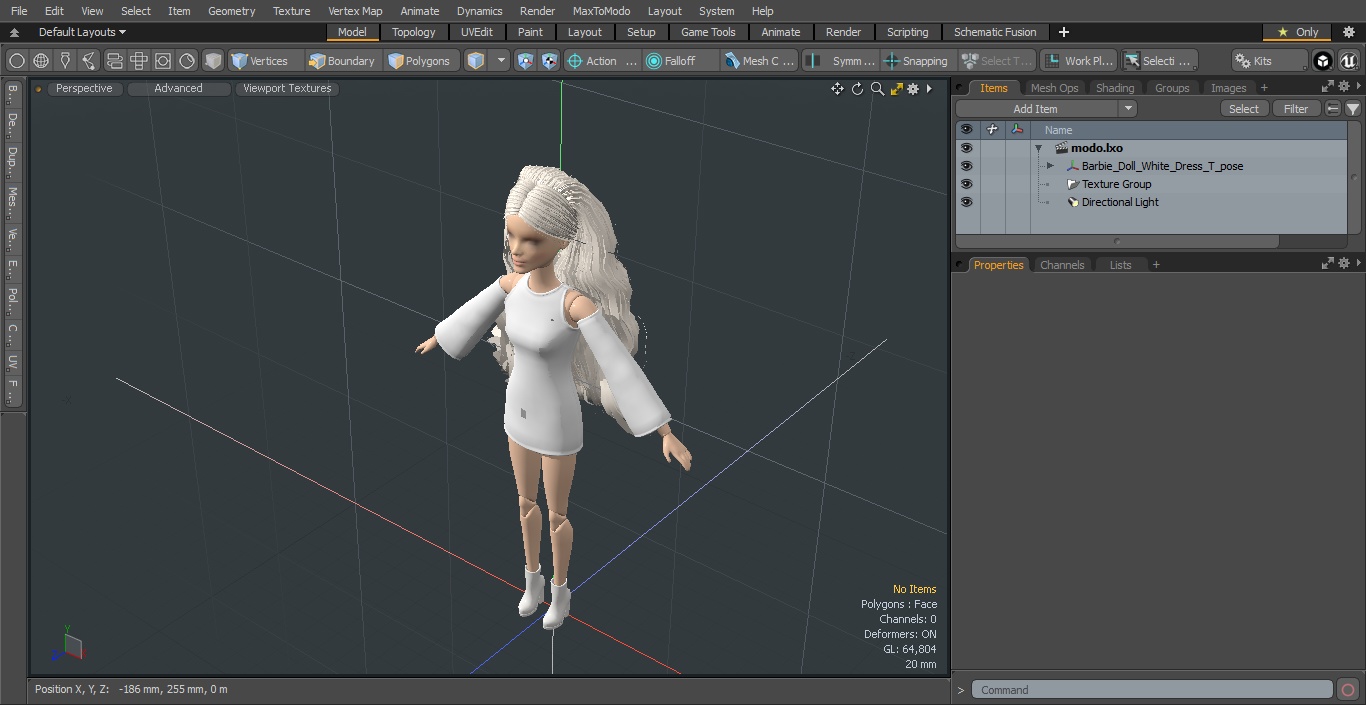The height and width of the screenshot is (705, 1366).
Task: Open the viewport settings gear
Action: coord(913,89)
